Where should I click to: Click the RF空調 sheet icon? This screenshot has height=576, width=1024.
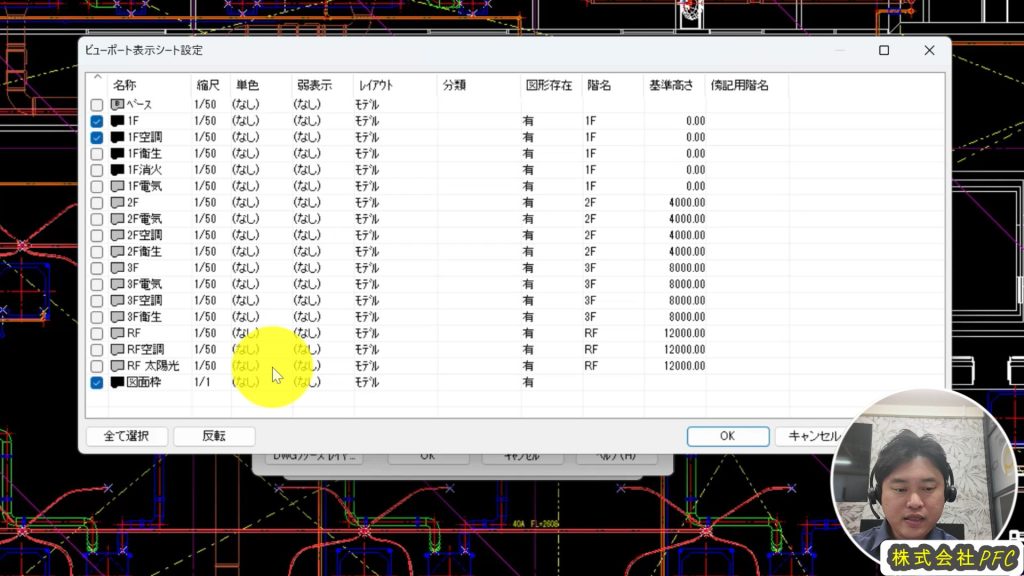[117, 350]
